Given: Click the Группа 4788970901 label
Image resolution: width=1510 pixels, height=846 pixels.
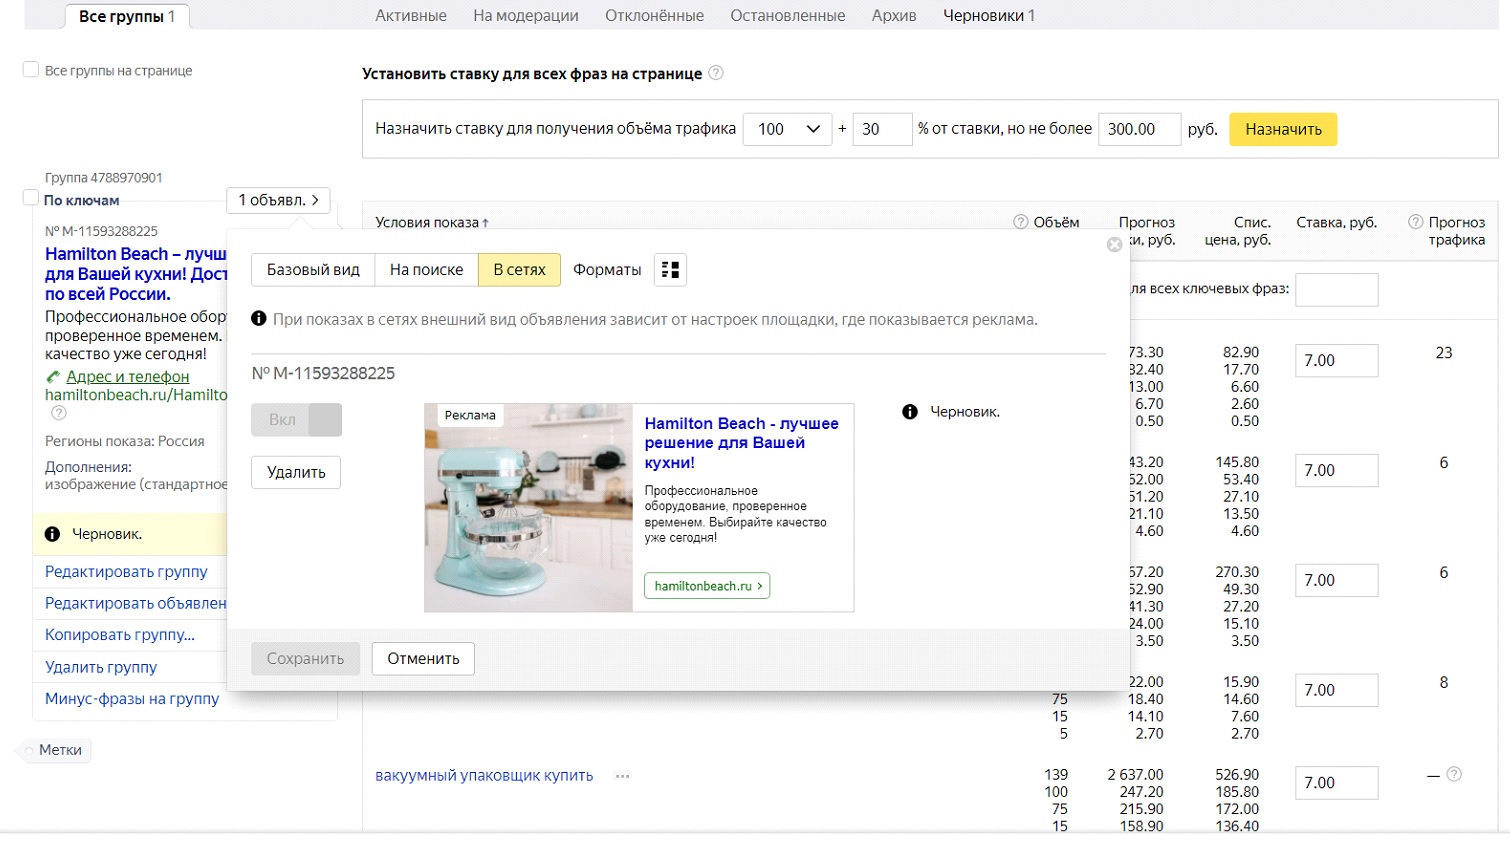Looking at the screenshot, I should (103, 178).
